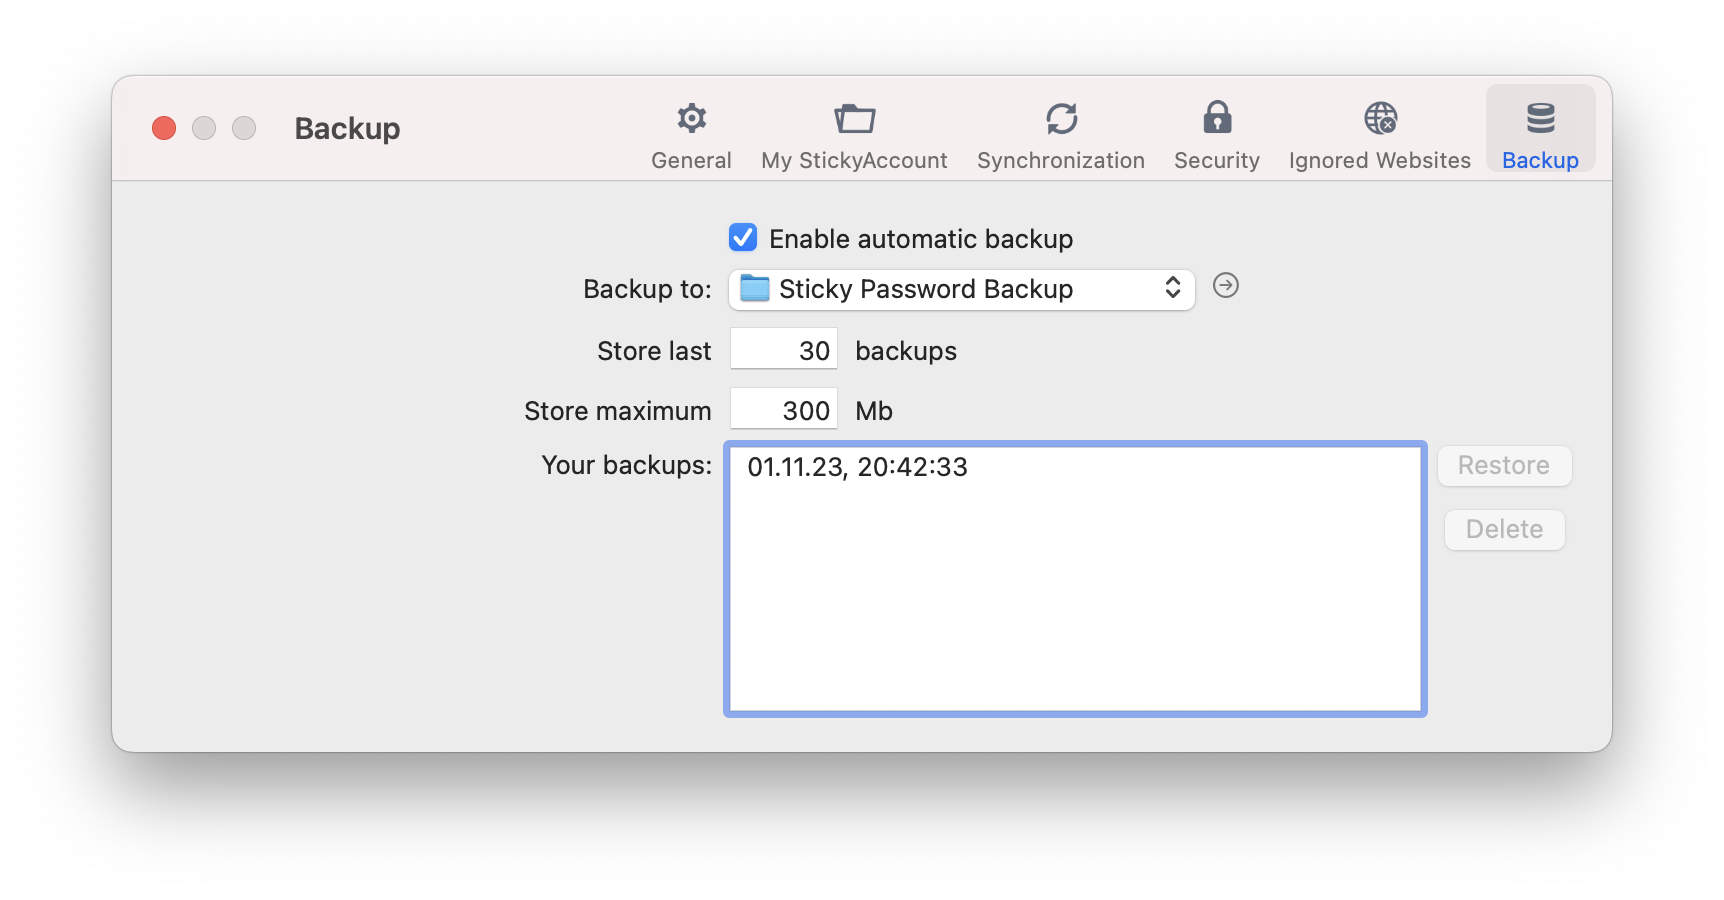This screenshot has height=900, width=1724.
Task: Open the Ignored Websites globe icon
Action: click(x=1380, y=119)
